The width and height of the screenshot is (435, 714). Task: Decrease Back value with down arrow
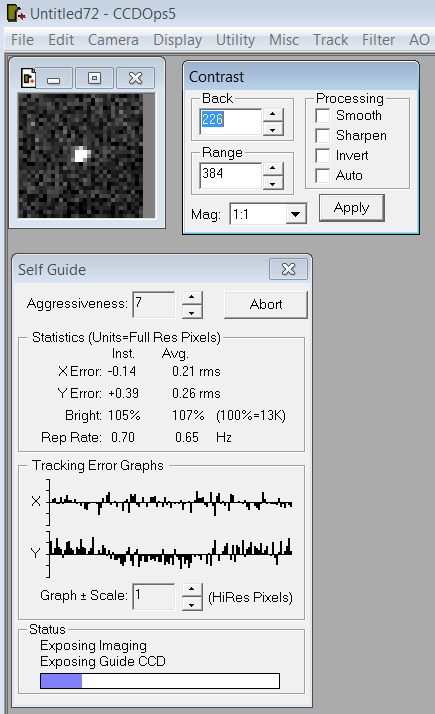coord(272,129)
